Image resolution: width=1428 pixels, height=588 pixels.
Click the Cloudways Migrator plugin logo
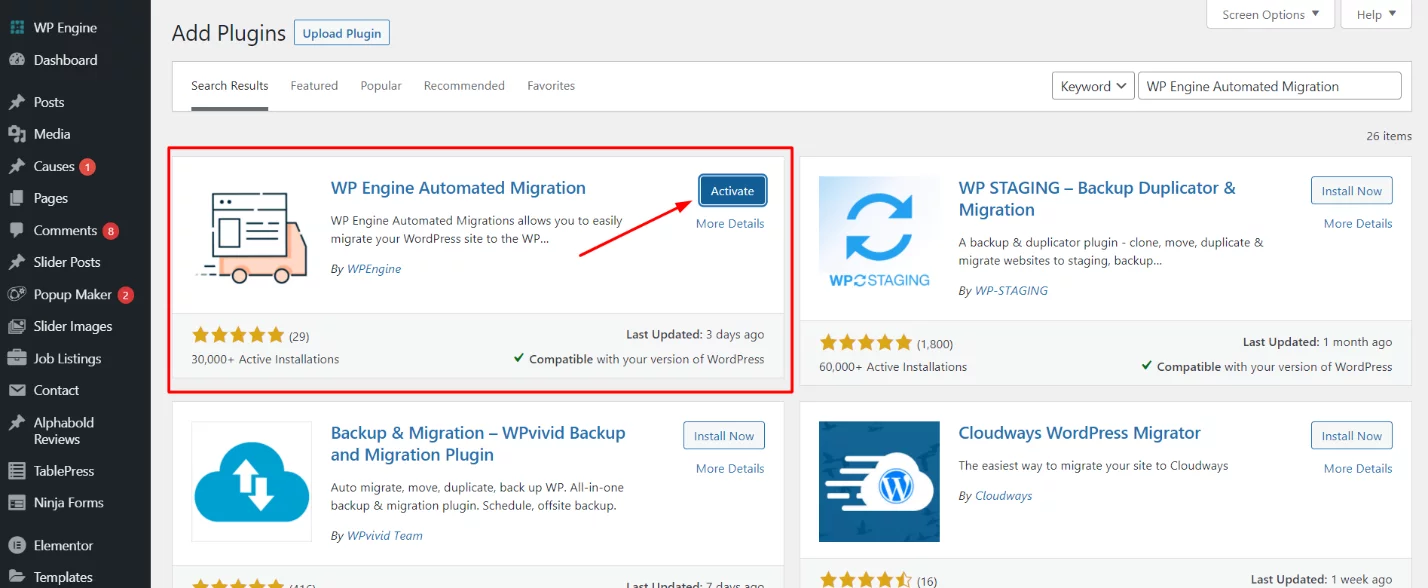point(879,482)
